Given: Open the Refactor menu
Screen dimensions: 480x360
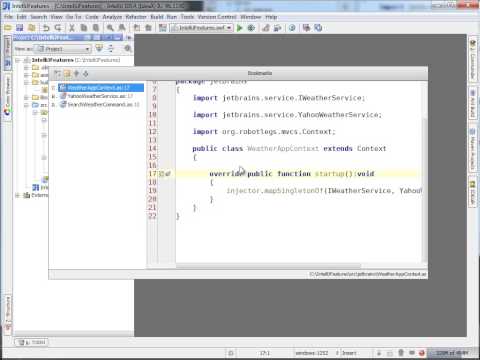Looking at the screenshot, I should [136, 17].
